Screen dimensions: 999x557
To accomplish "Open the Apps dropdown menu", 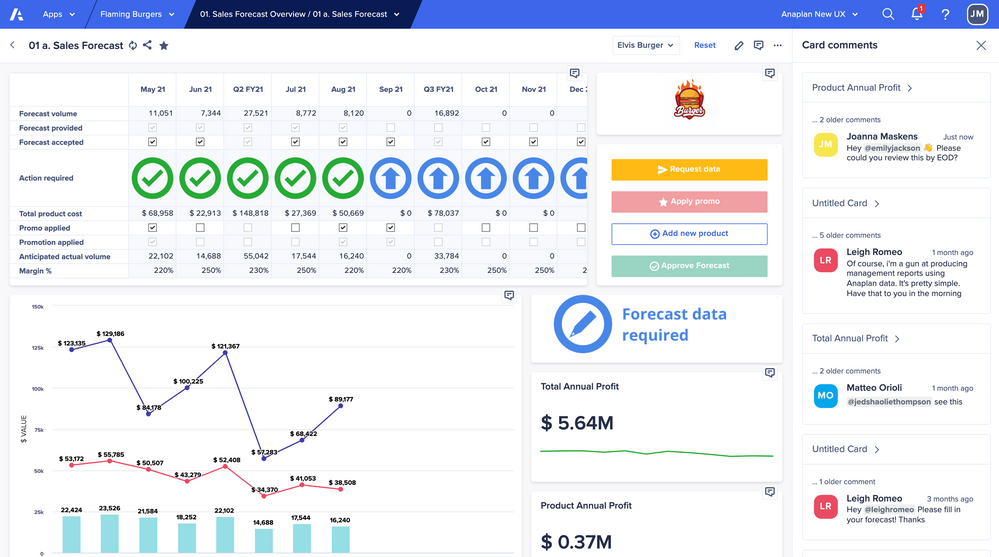I will pyautogui.click(x=58, y=14).
